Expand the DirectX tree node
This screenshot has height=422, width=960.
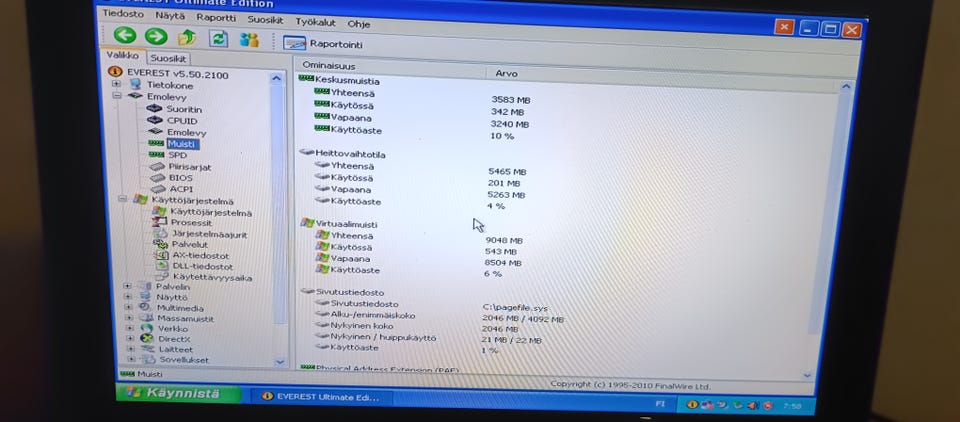click(x=130, y=338)
